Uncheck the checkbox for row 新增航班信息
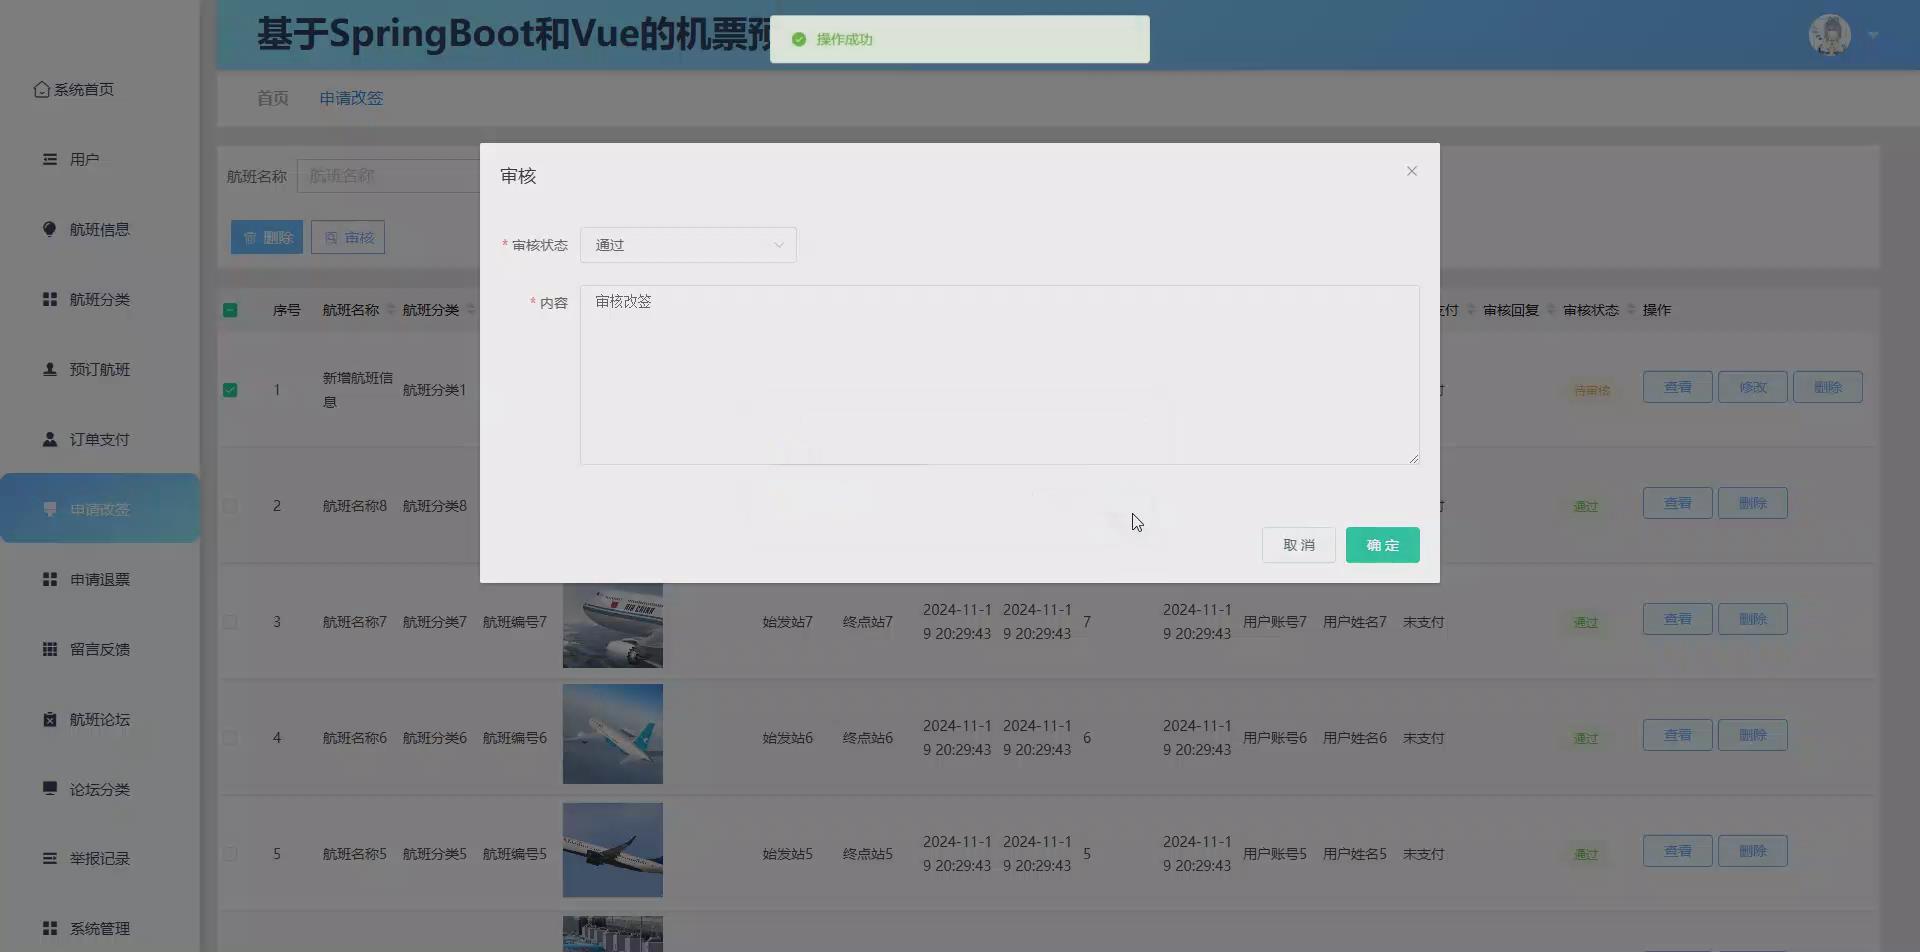The height and width of the screenshot is (952, 1920). [230, 390]
